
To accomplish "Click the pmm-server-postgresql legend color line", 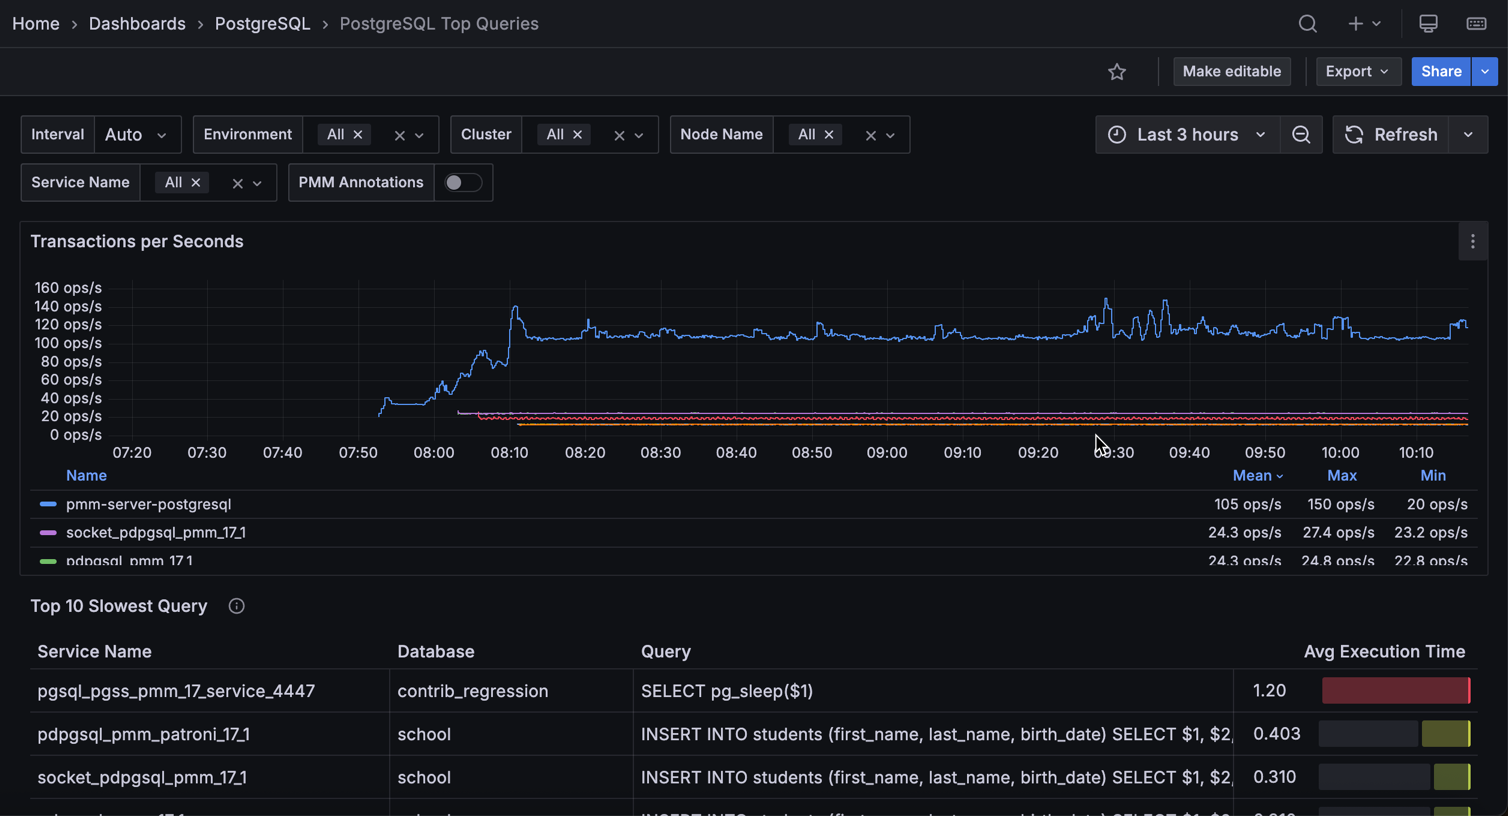I will point(47,504).
